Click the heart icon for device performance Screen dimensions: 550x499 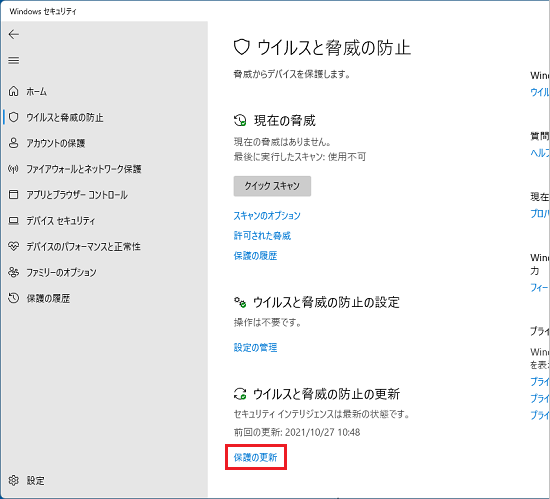13,247
